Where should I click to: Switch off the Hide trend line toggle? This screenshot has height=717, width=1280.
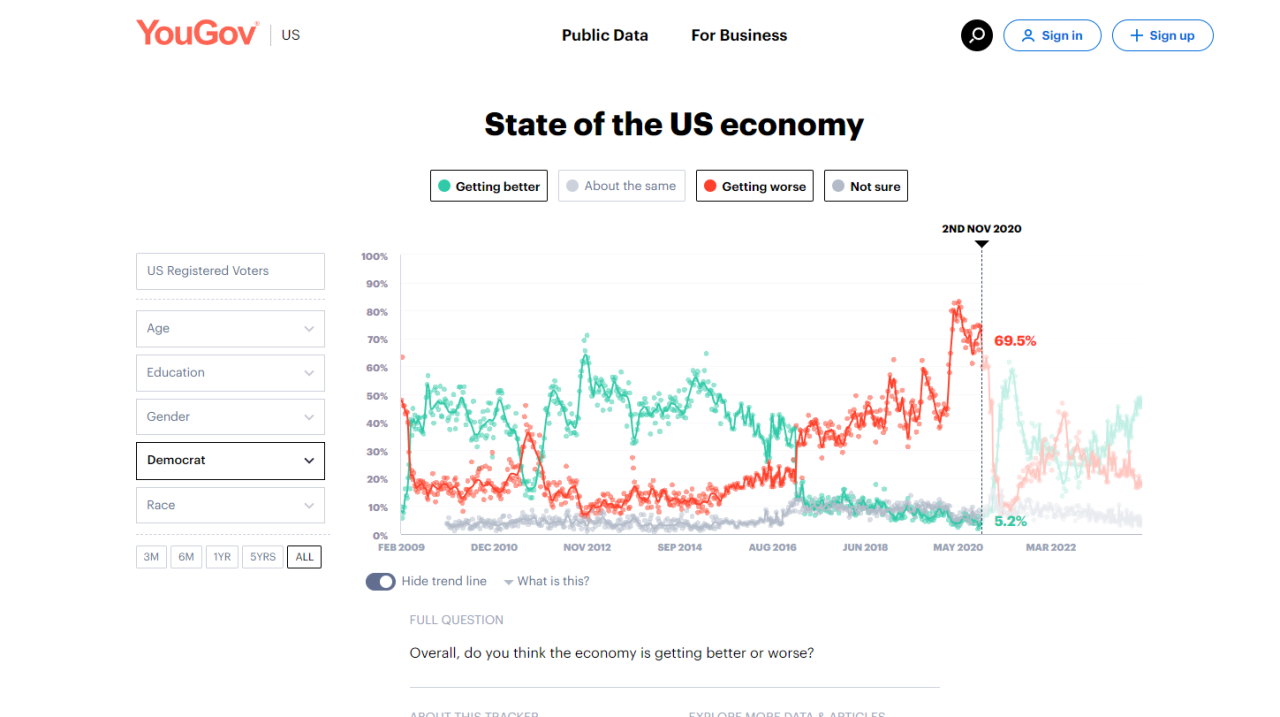(x=380, y=581)
